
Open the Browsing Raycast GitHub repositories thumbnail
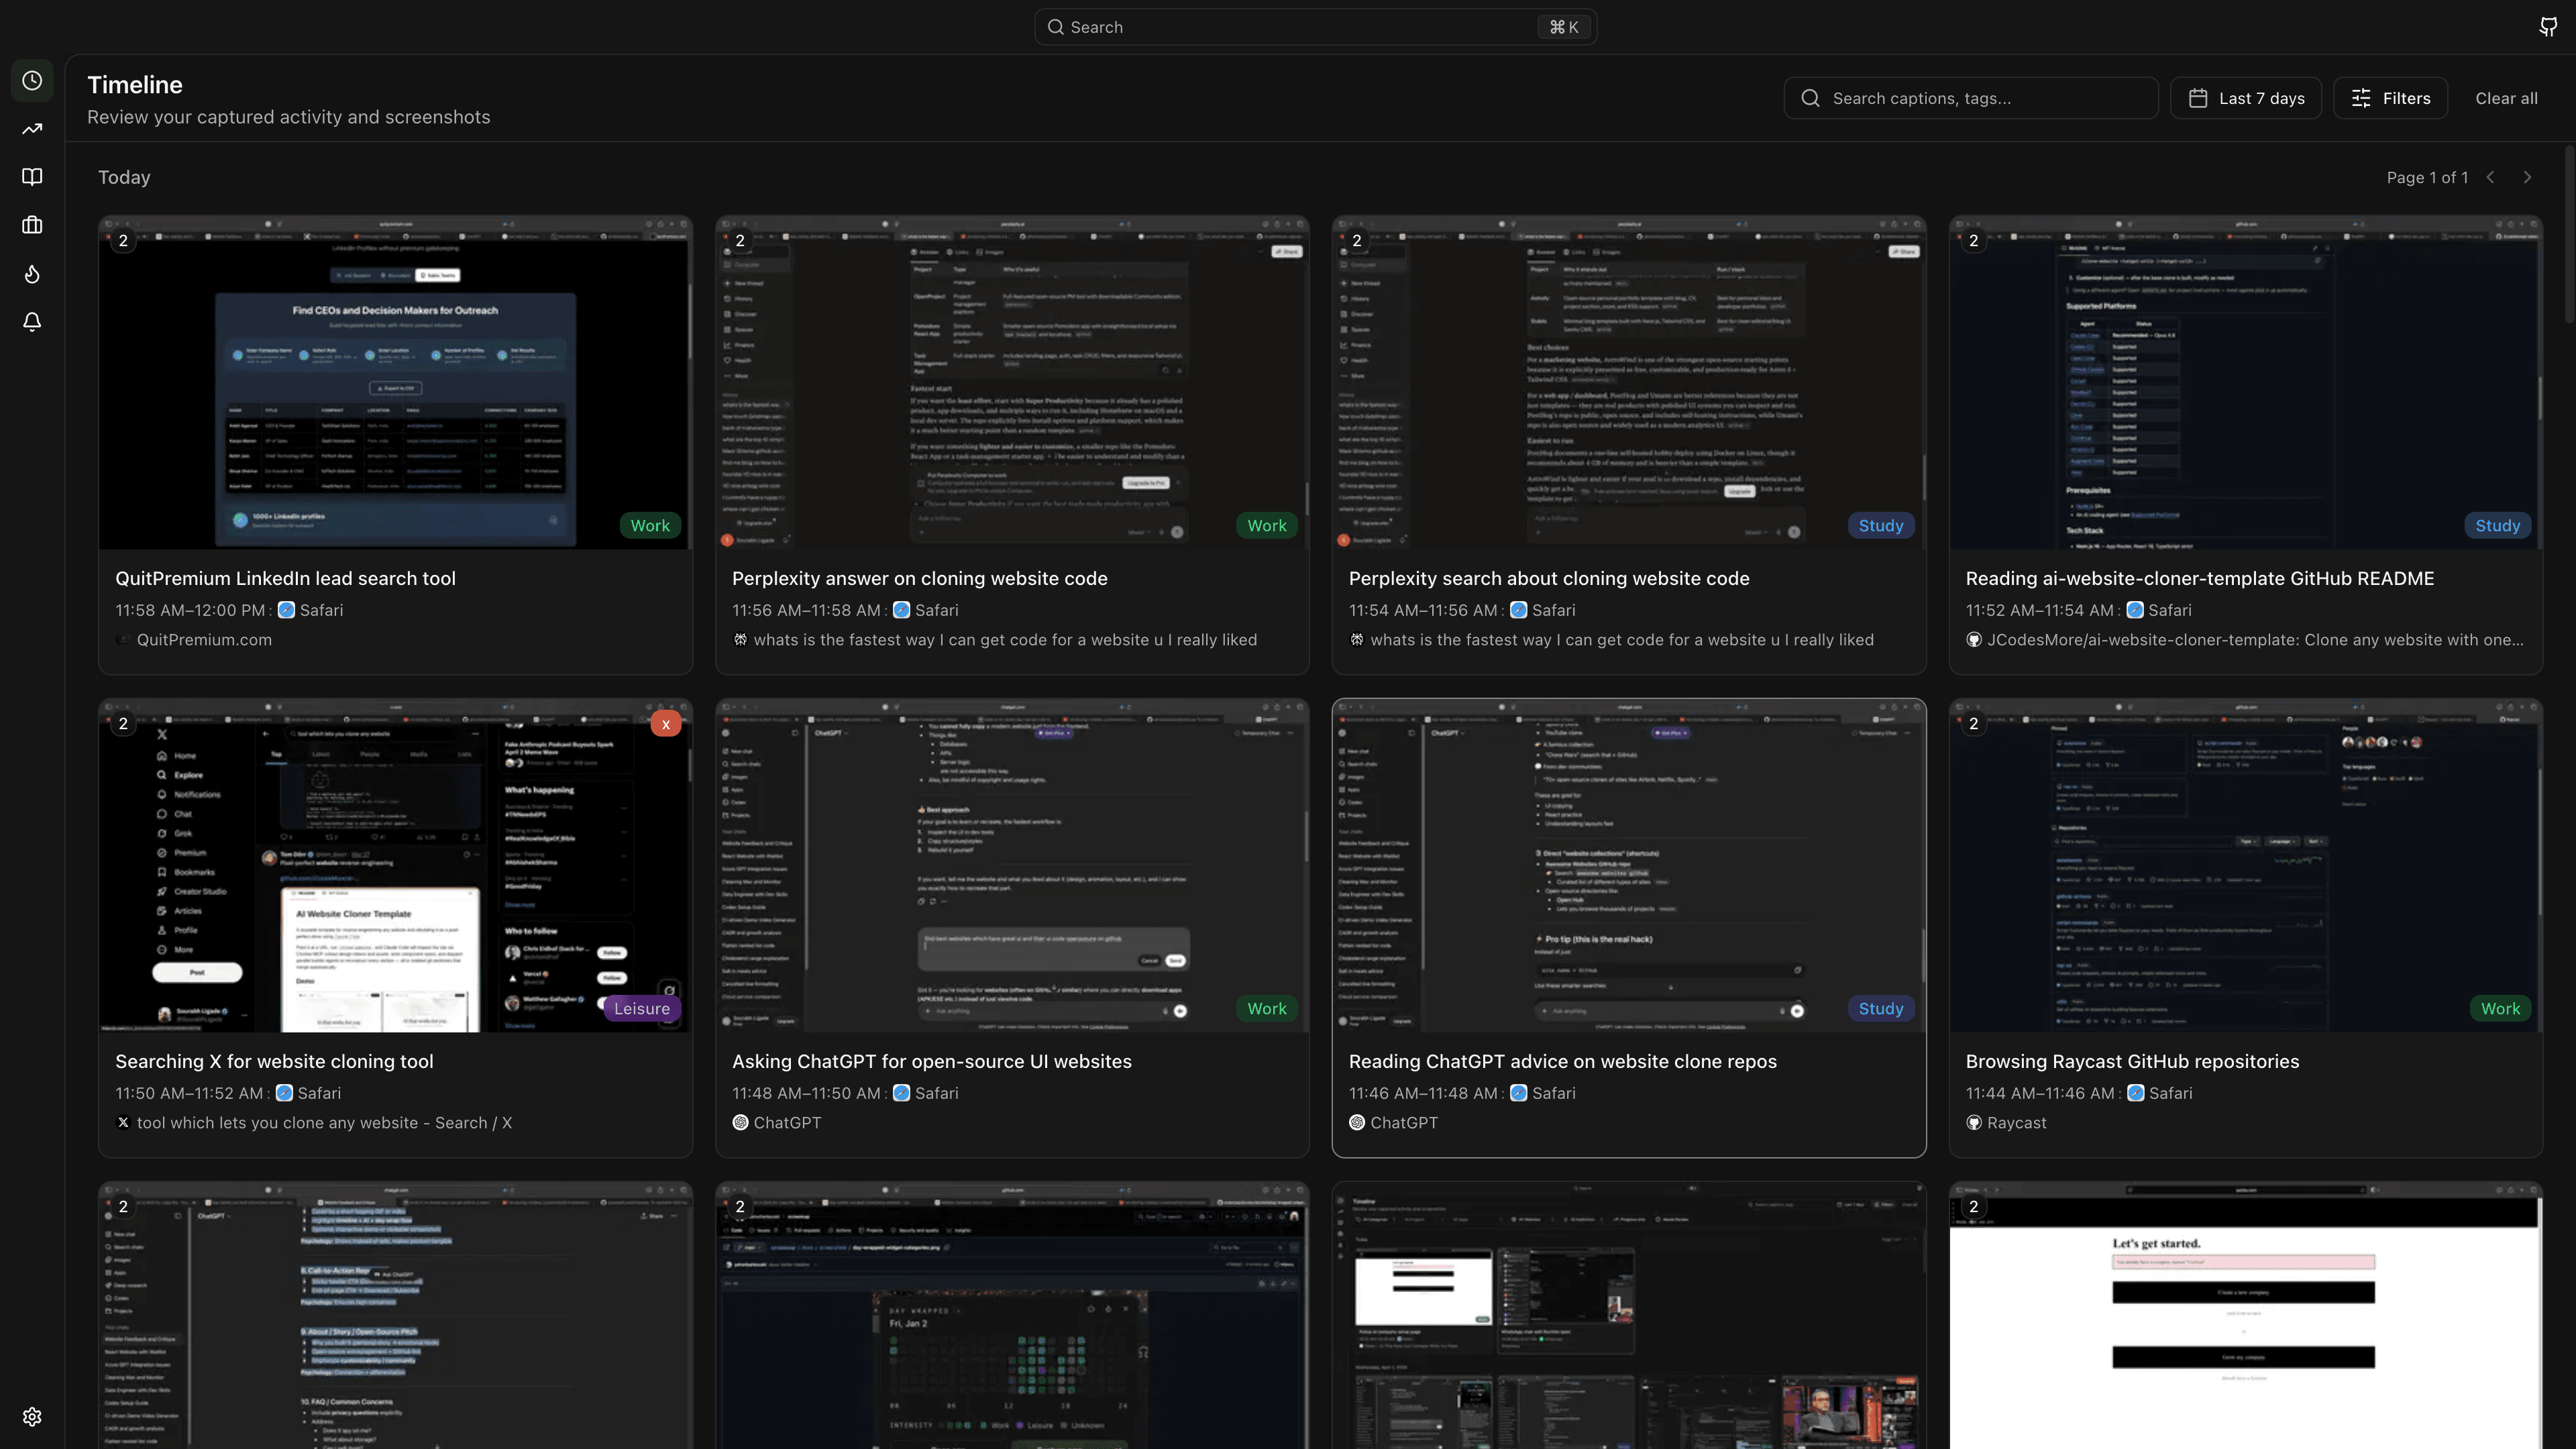tap(2246, 865)
